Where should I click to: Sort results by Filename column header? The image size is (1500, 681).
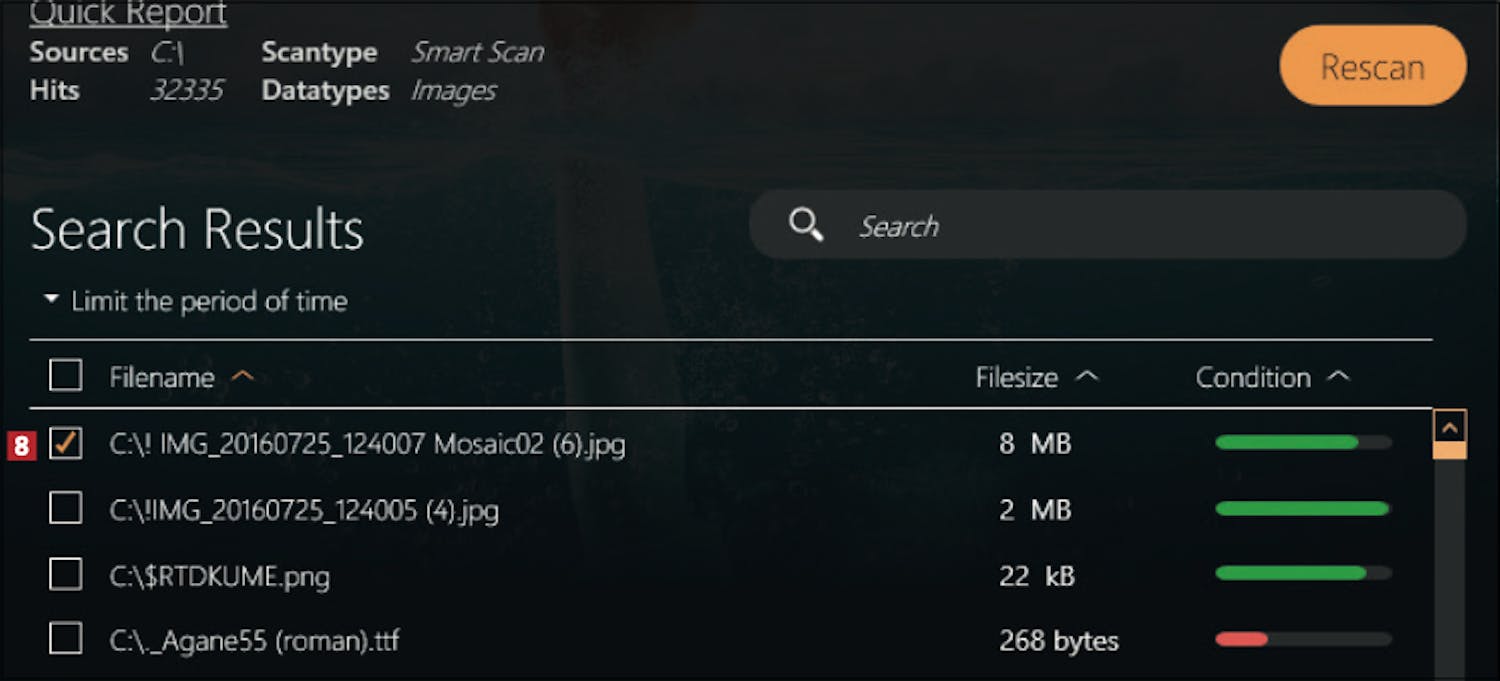tap(162, 377)
